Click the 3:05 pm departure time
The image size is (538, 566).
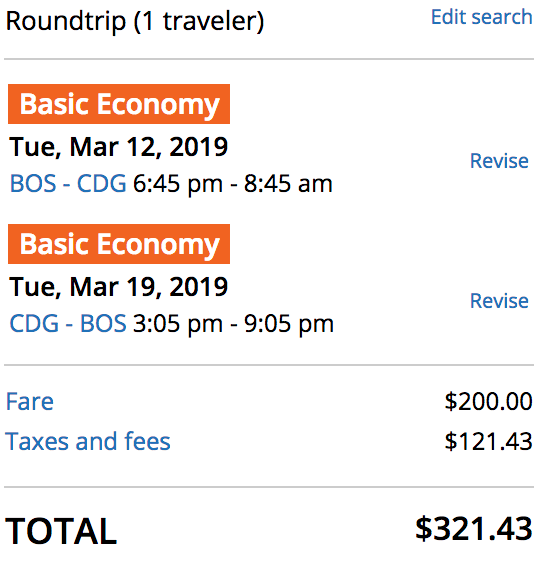click(178, 324)
